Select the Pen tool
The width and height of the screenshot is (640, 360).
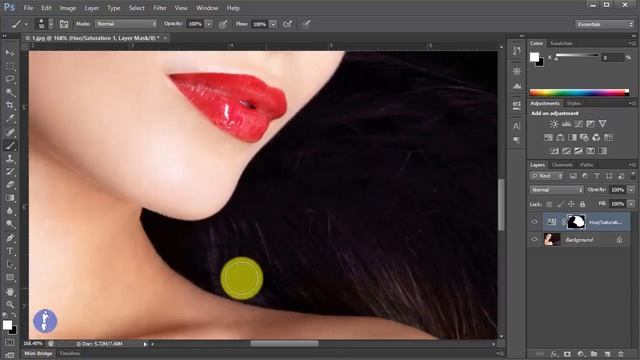tap(10, 238)
